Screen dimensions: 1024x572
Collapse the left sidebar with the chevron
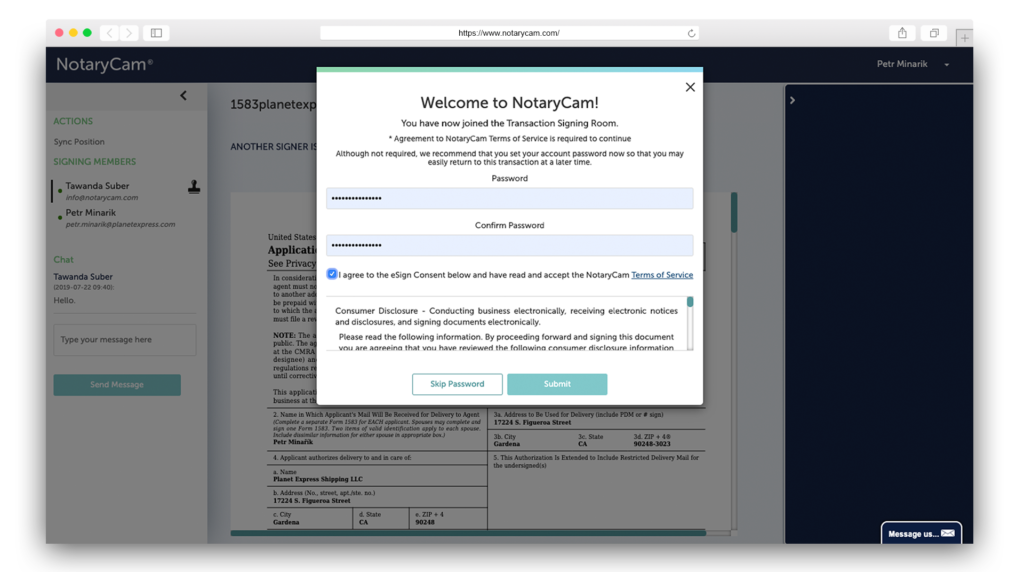coord(184,96)
